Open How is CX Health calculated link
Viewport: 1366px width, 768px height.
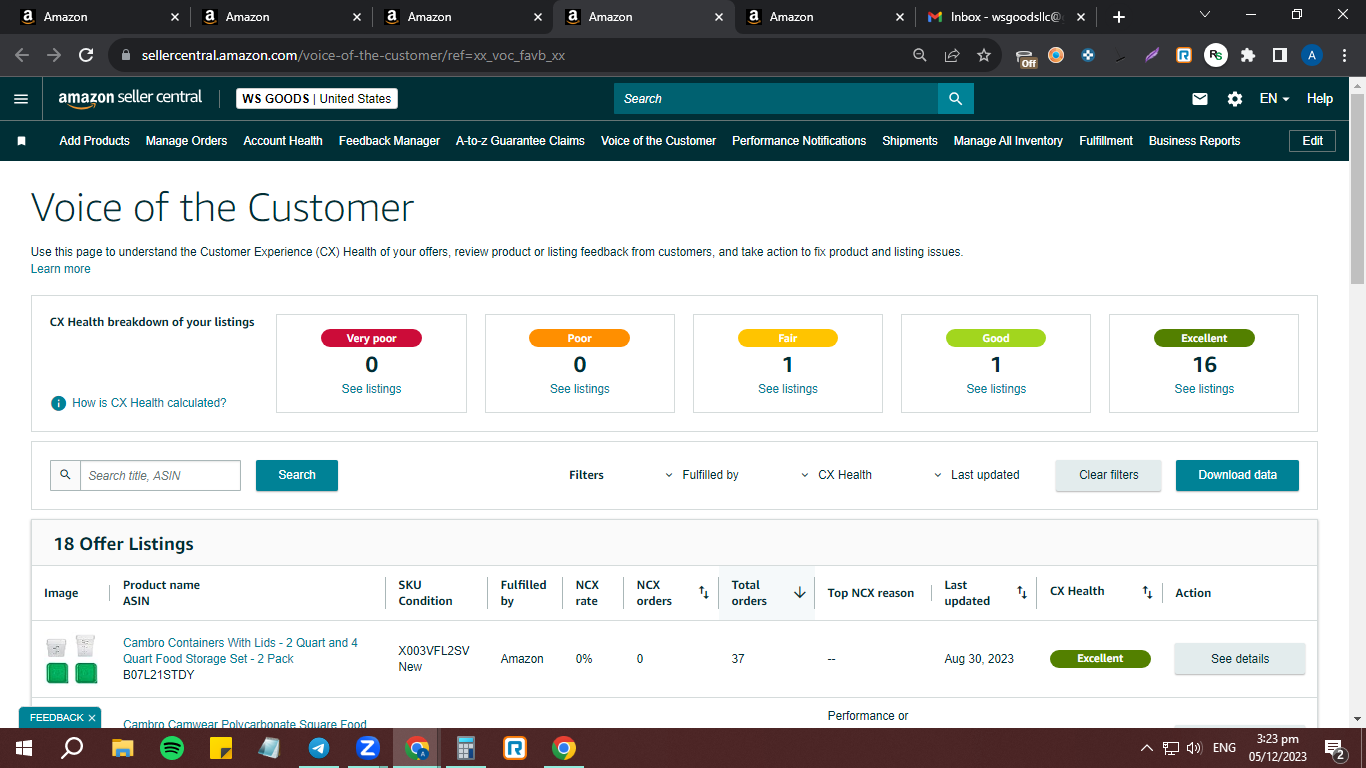coord(150,403)
